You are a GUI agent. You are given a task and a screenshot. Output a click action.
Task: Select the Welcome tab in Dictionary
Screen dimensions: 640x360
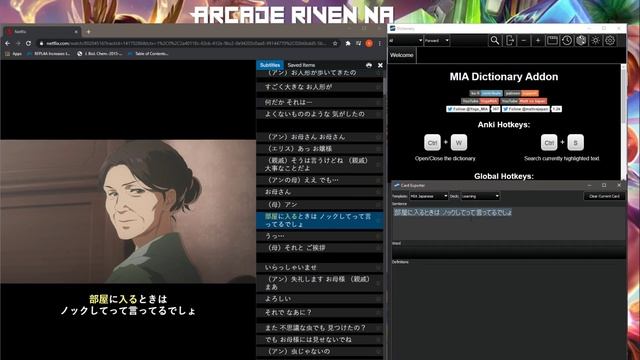point(402,55)
